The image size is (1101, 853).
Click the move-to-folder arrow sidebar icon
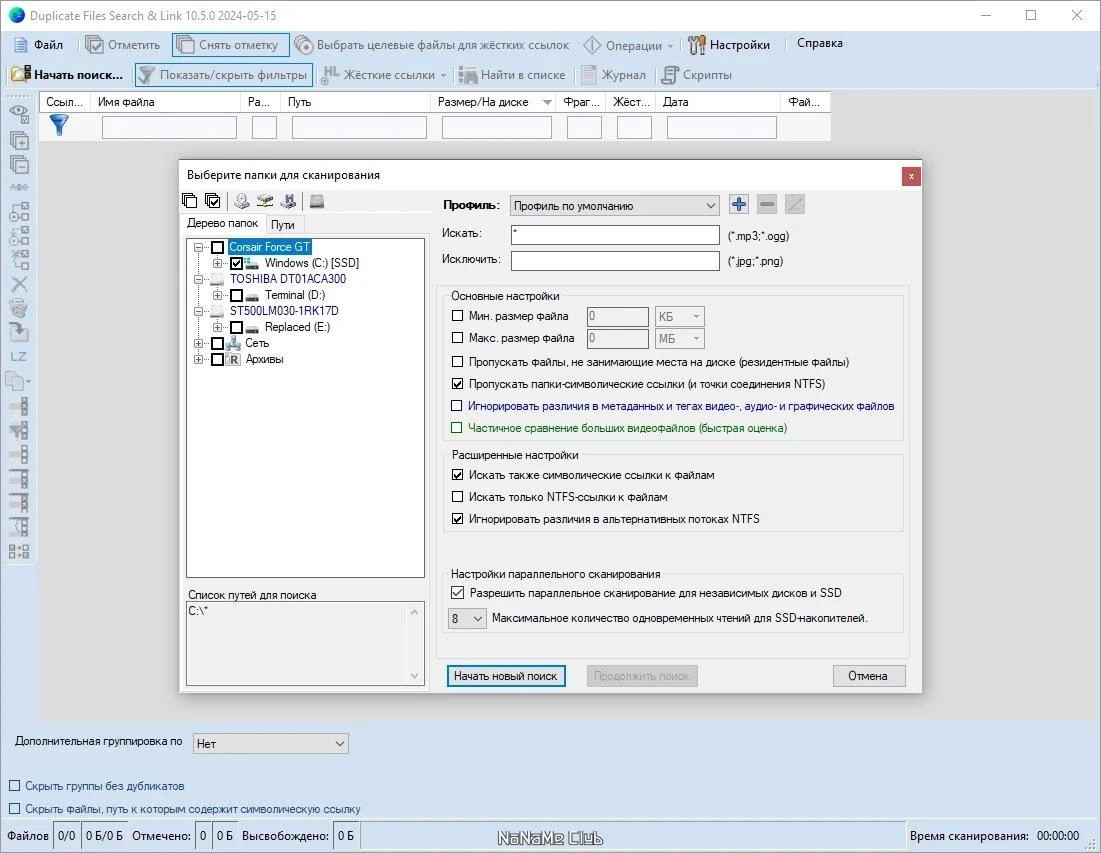19,331
